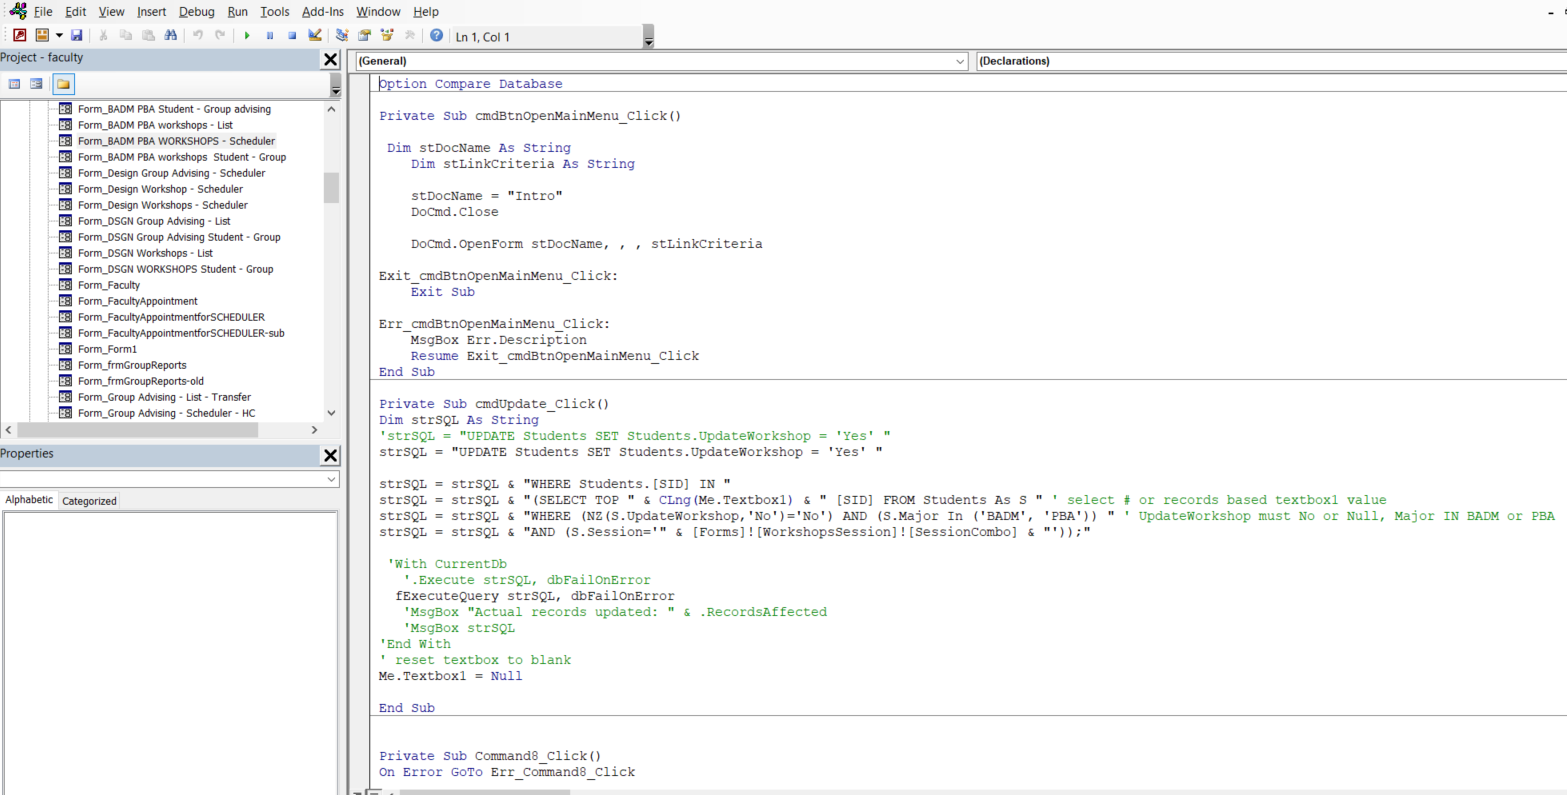
Task: Open the View menu
Action: coord(111,12)
